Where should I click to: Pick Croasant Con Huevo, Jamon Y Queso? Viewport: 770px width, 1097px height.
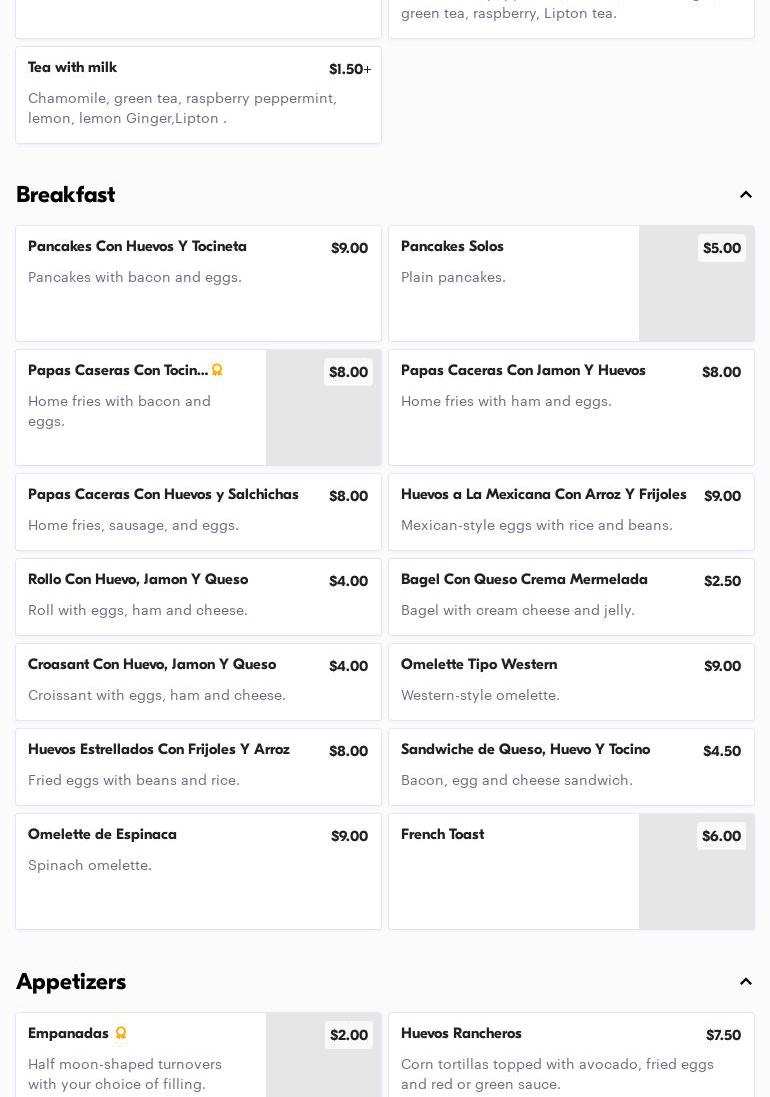(198, 682)
